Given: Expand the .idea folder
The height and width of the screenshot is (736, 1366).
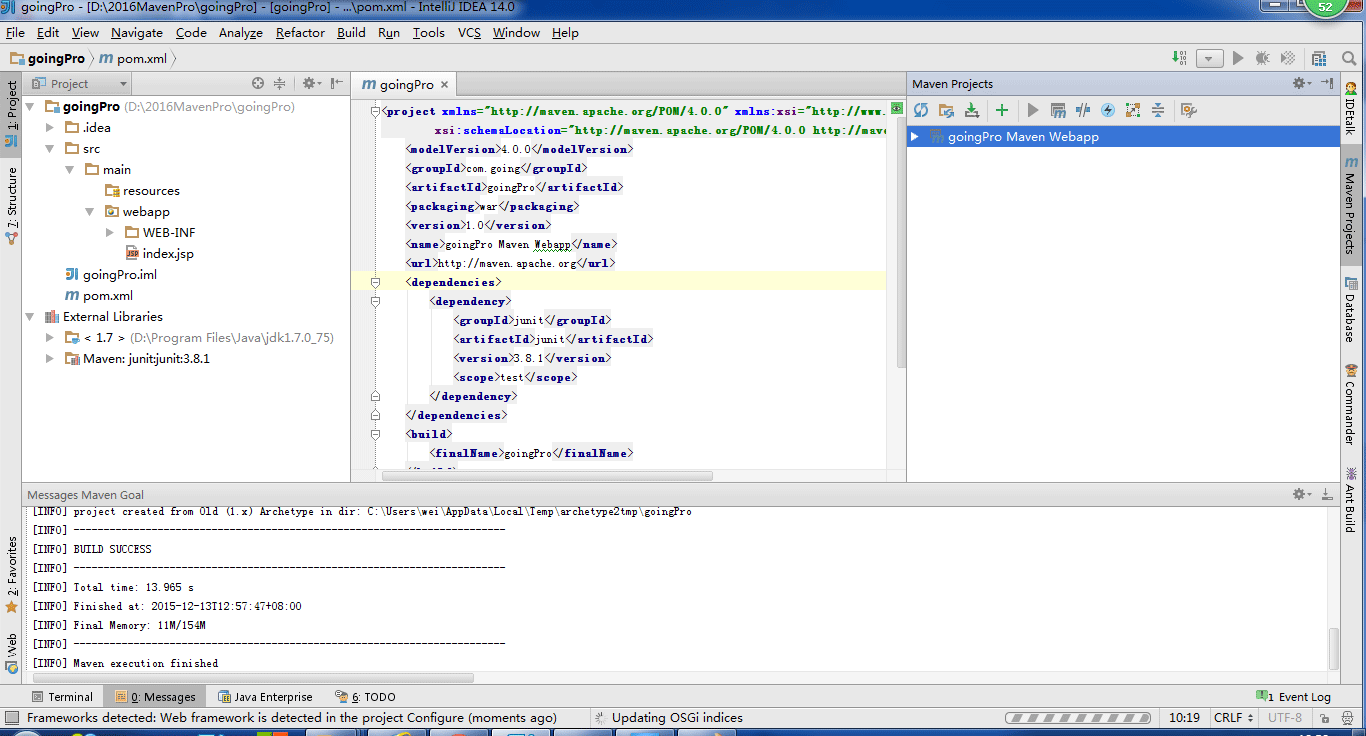Looking at the screenshot, I should coord(51,127).
